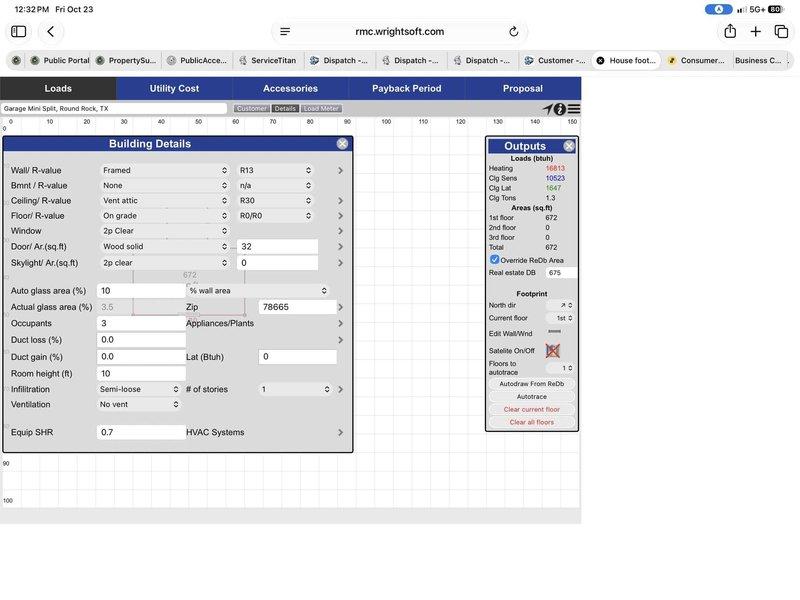This screenshot has width=800, height=600.
Task: Click the Equip SHR input field
Action: click(x=141, y=433)
